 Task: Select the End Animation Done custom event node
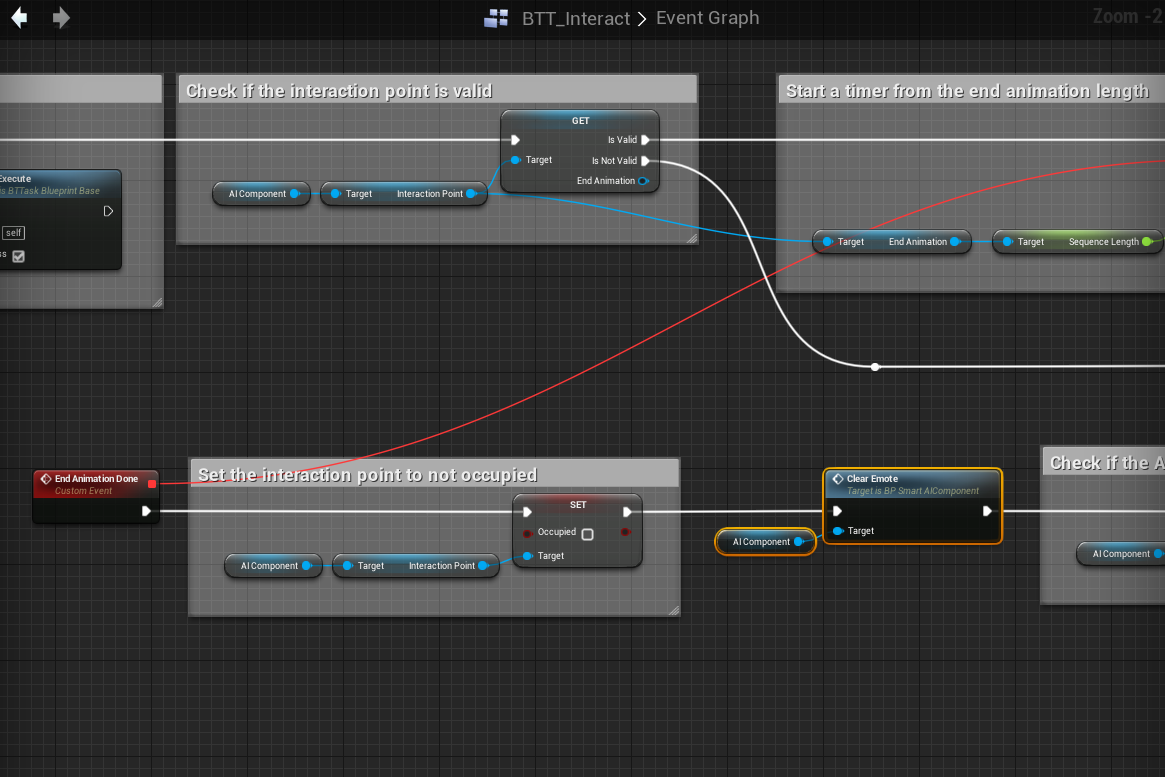96,479
